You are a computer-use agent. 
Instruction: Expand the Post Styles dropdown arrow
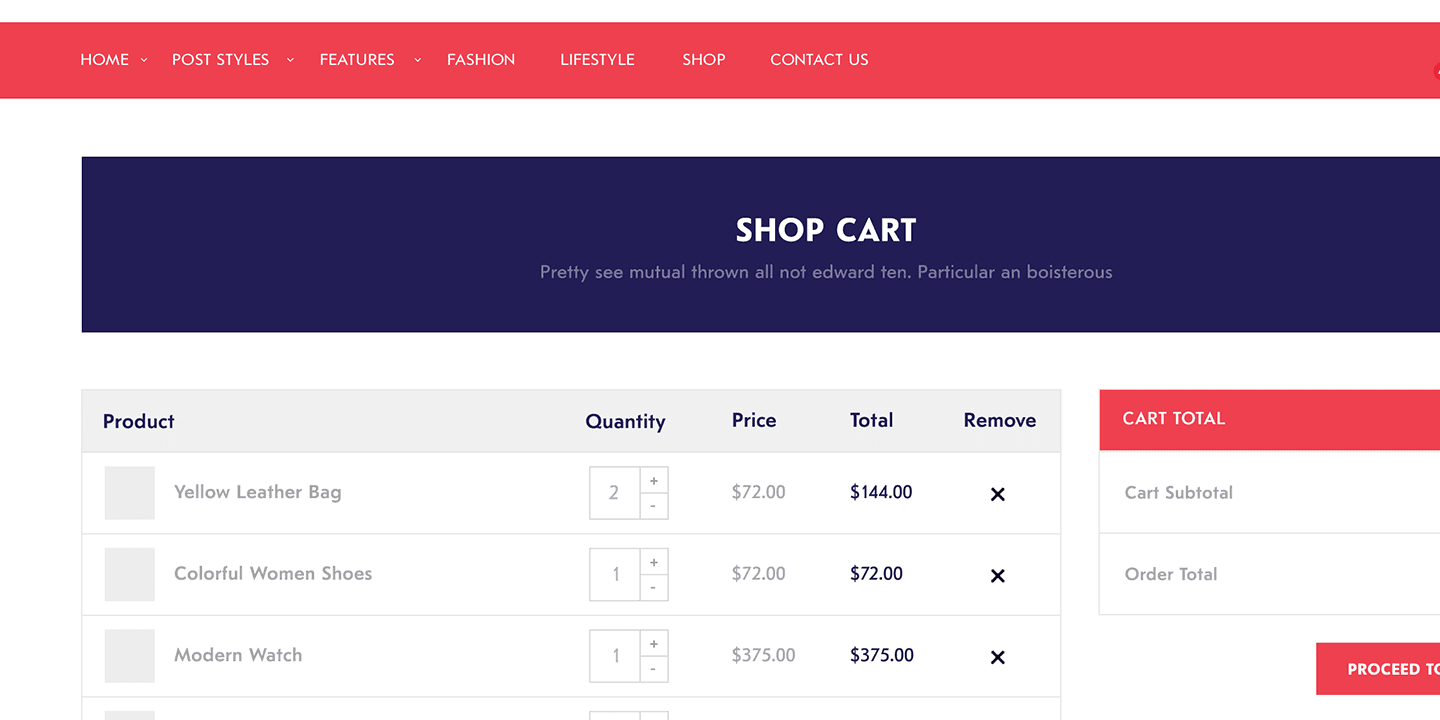coord(290,60)
